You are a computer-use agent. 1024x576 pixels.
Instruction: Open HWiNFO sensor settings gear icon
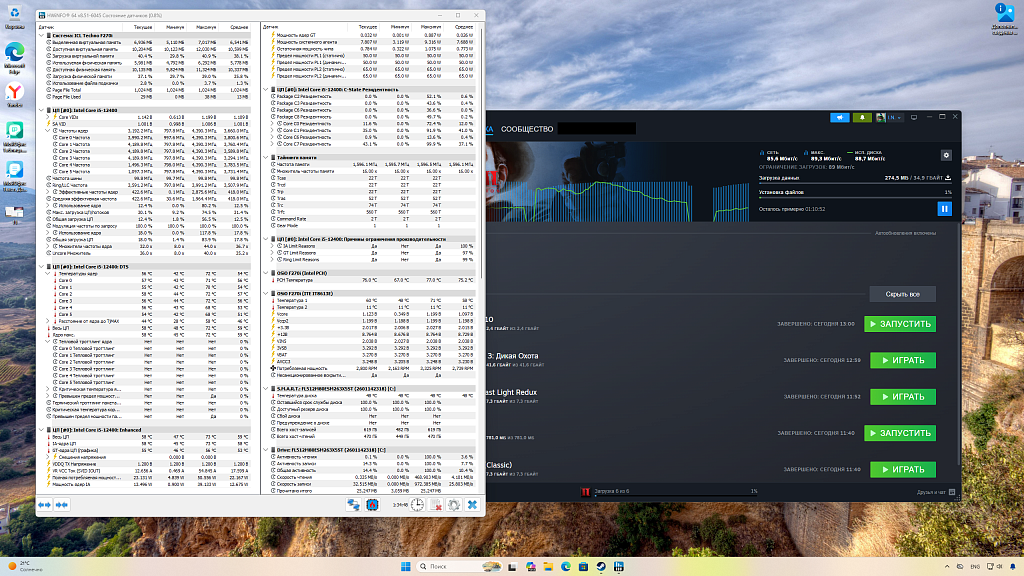pos(454,505)
